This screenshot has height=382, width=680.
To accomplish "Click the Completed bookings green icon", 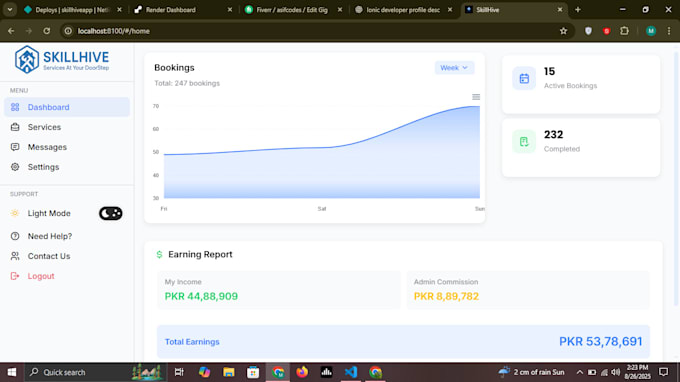I will point(524,142).
